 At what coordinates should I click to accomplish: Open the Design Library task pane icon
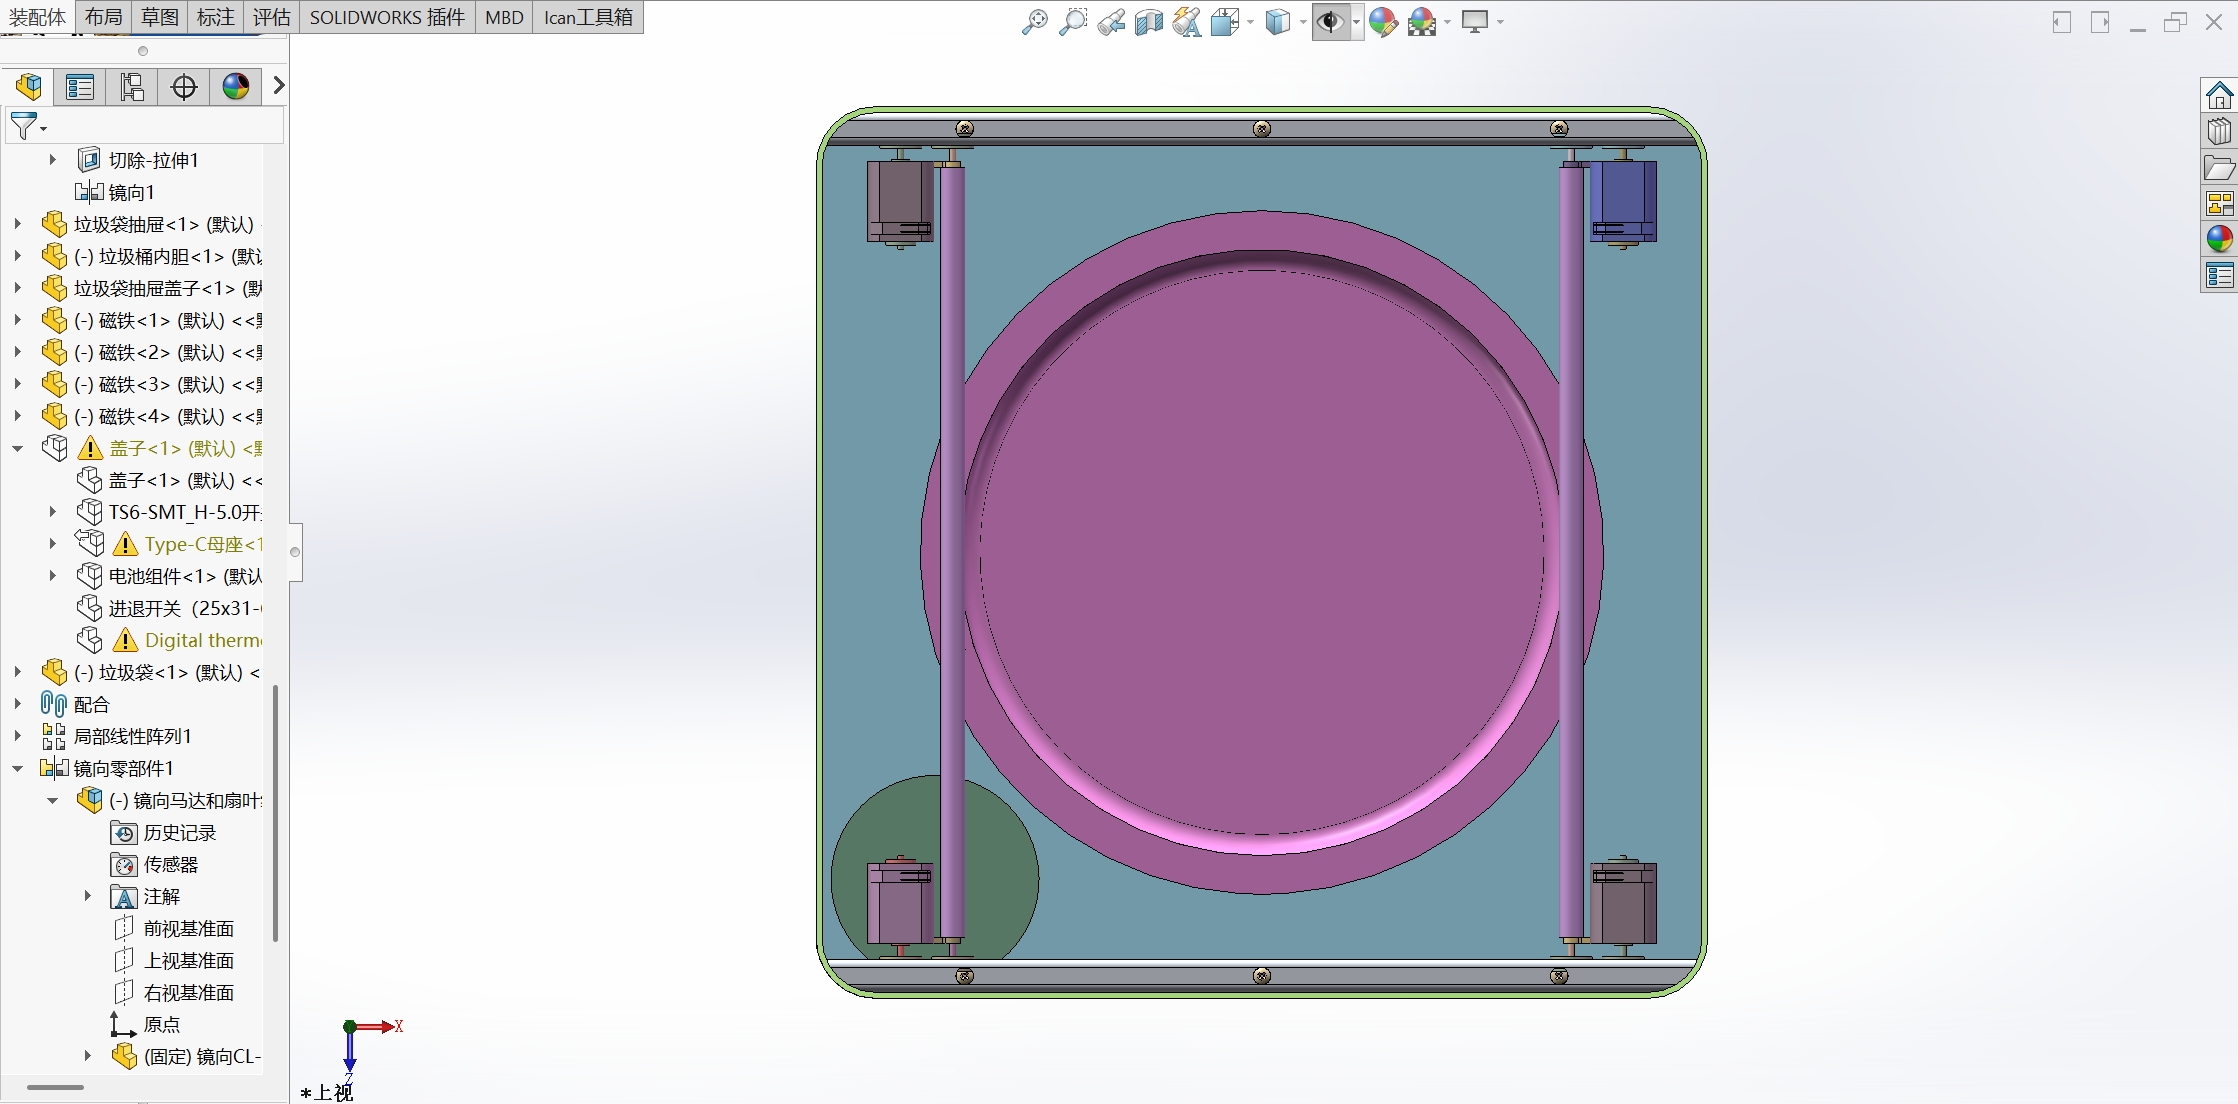pyautogui.click(x=2219, y=132)
